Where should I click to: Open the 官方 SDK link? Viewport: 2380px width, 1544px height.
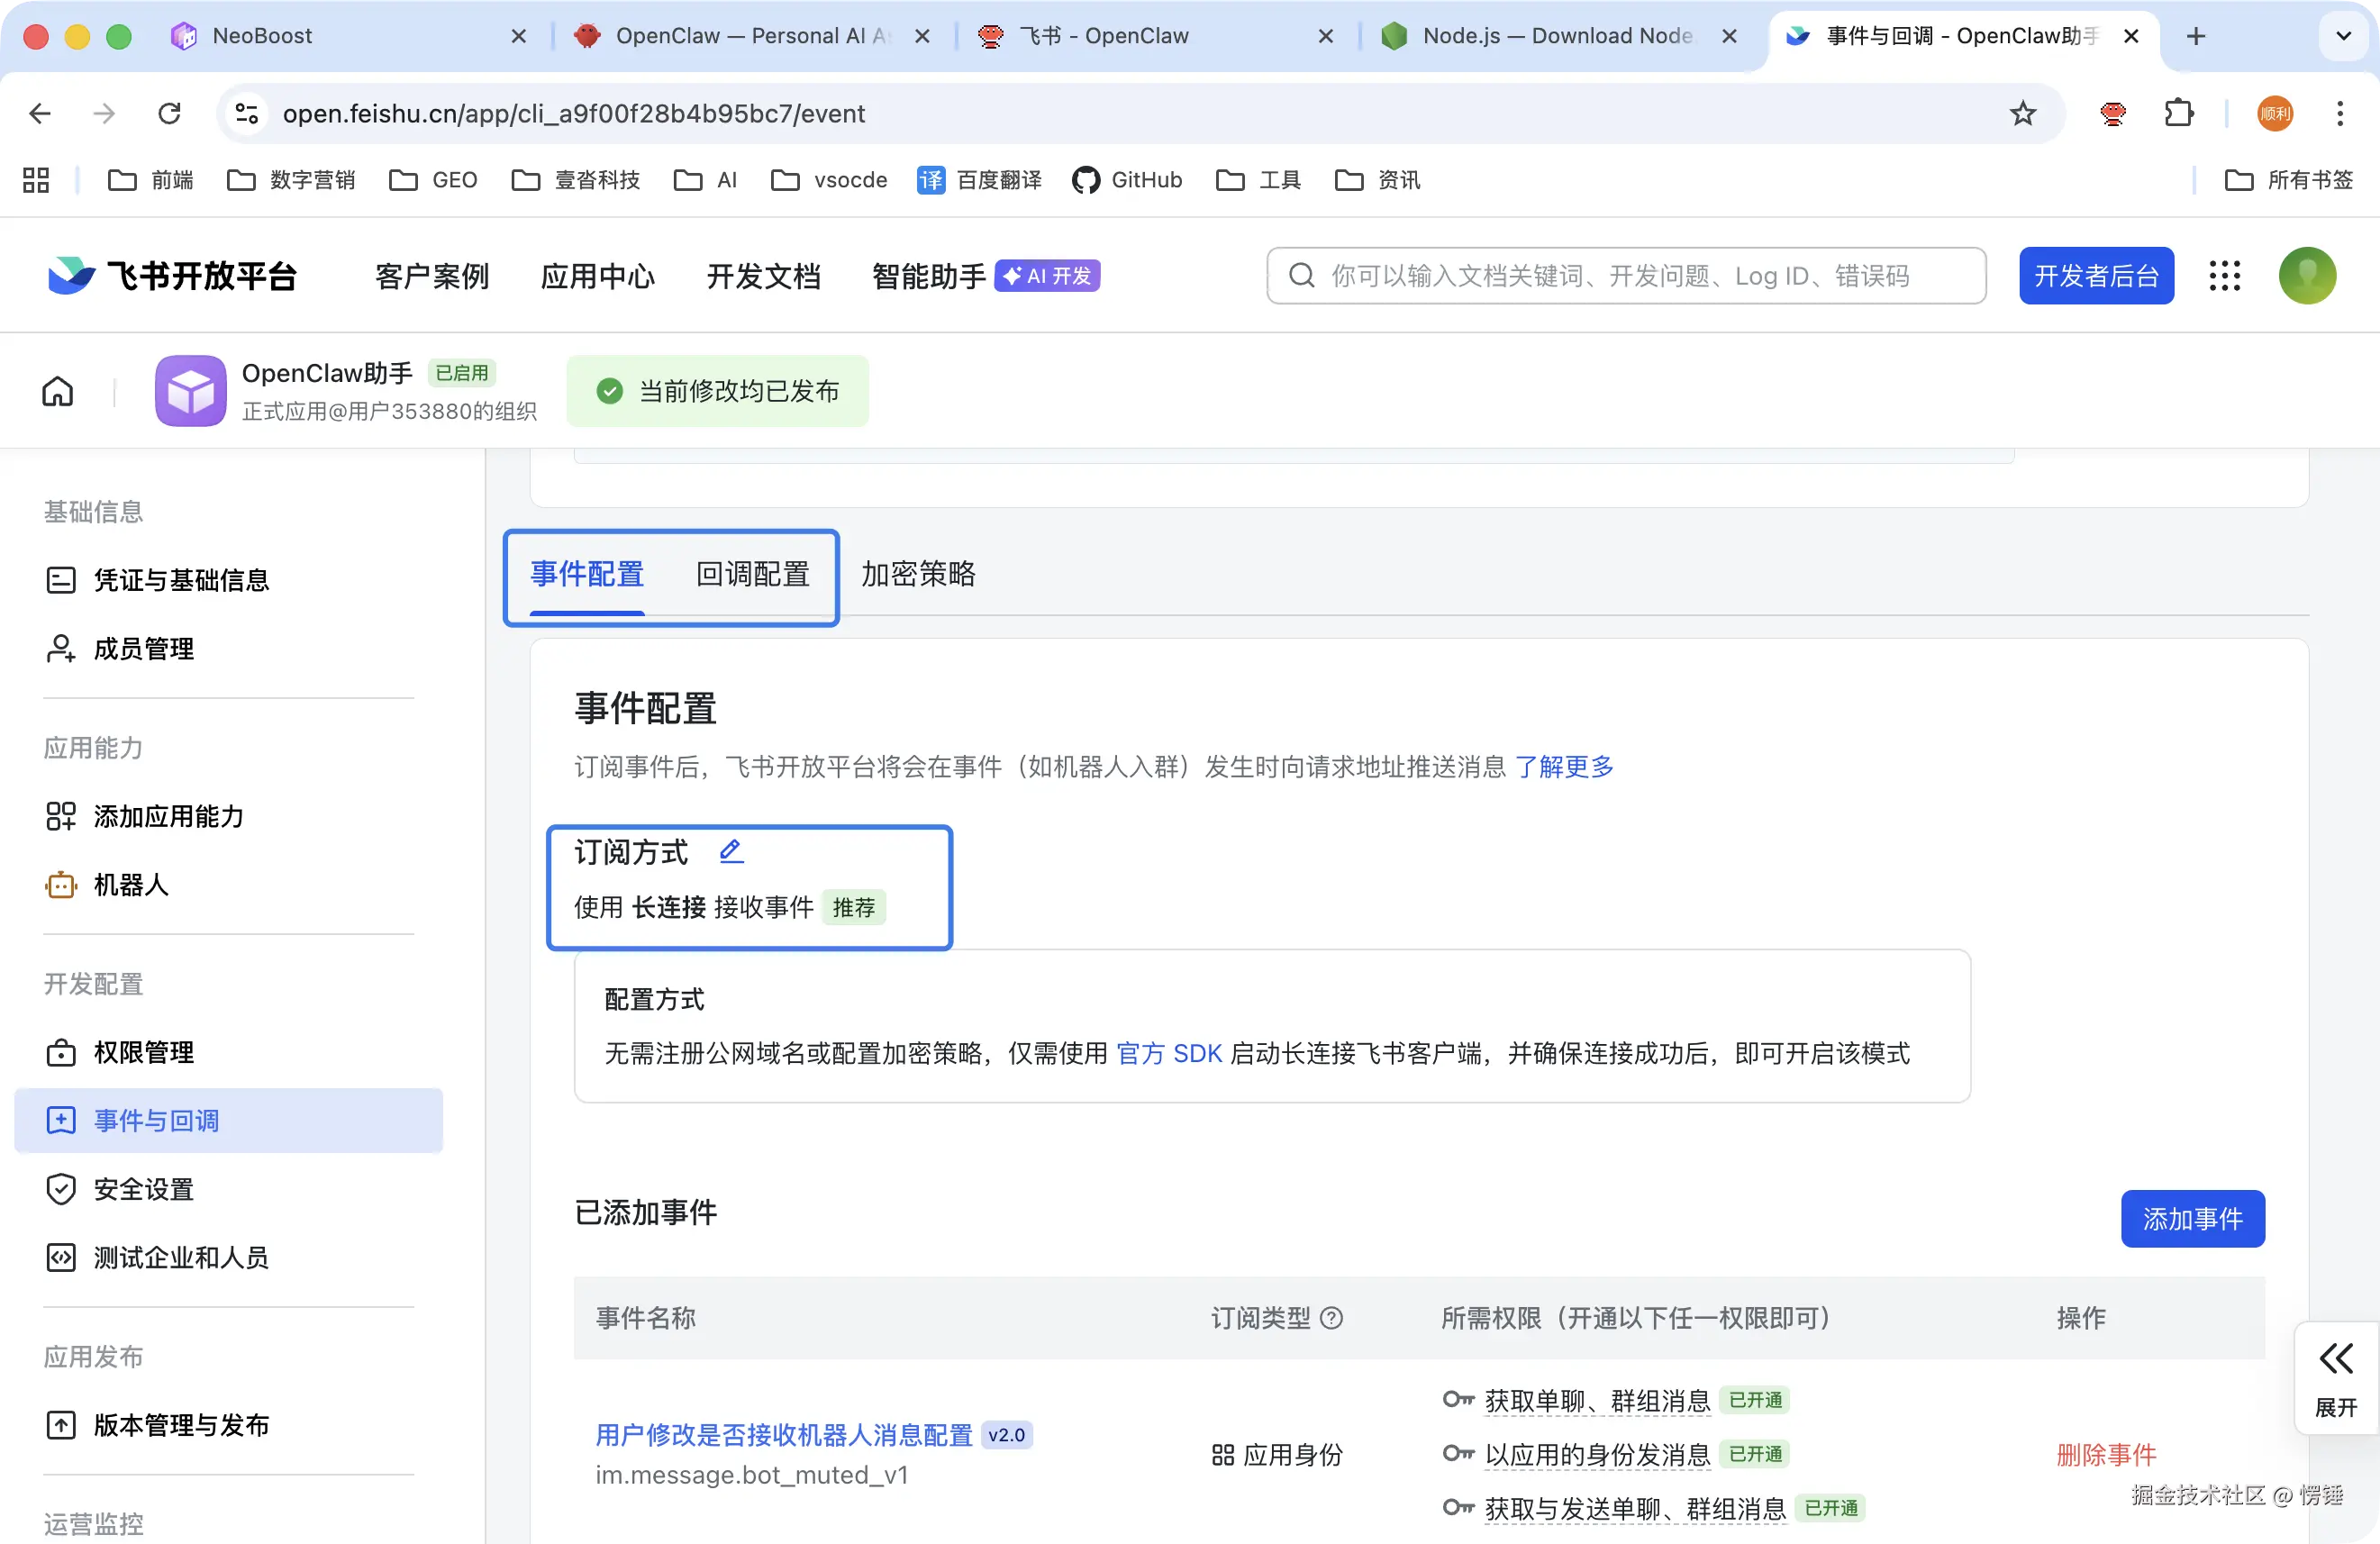coord(1168,1053)
